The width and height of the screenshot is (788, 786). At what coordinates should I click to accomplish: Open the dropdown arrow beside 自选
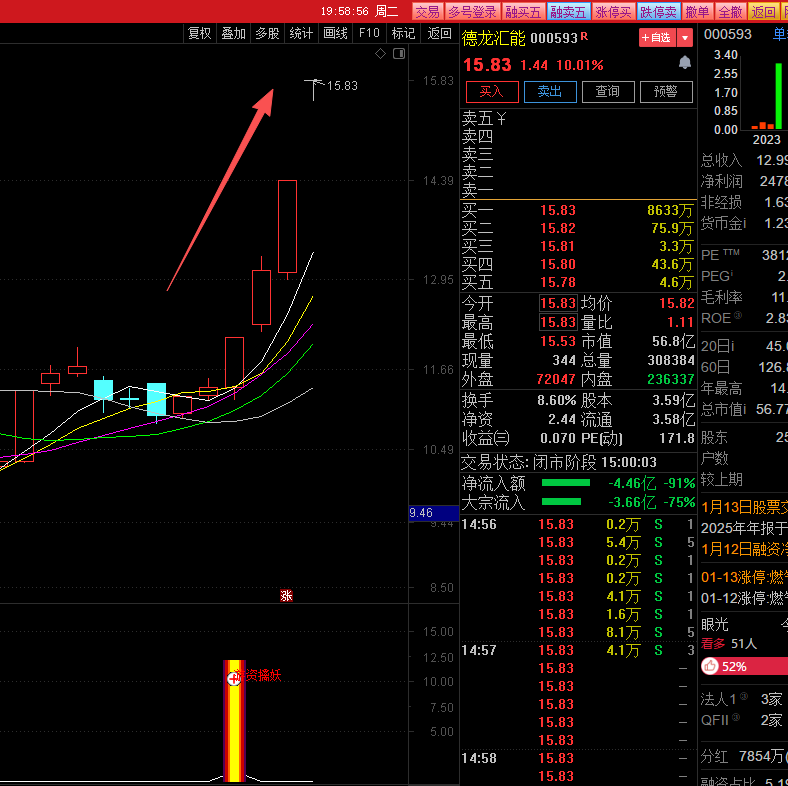(684, 38)
